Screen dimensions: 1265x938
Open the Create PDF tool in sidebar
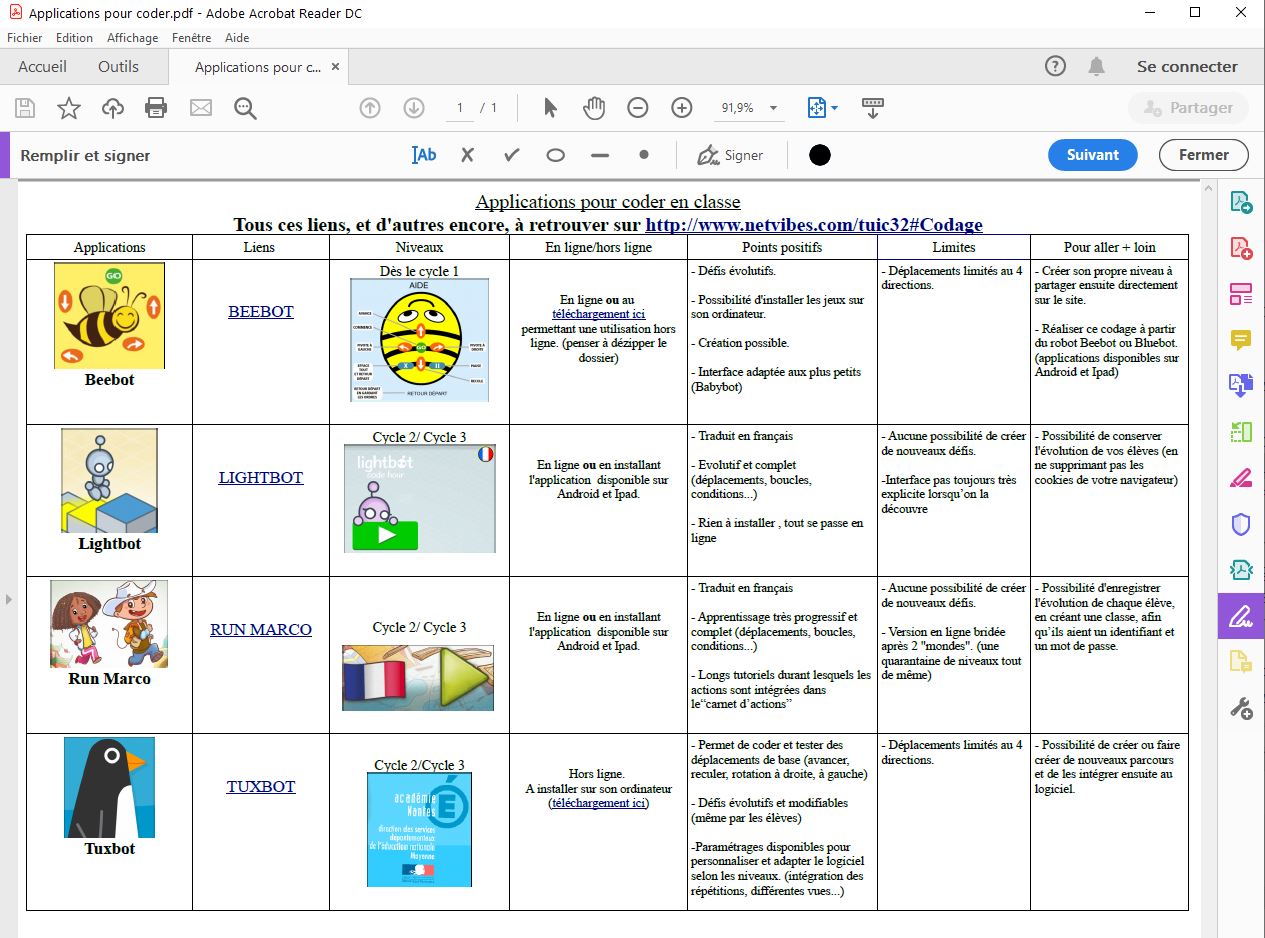coord(1241,247)
